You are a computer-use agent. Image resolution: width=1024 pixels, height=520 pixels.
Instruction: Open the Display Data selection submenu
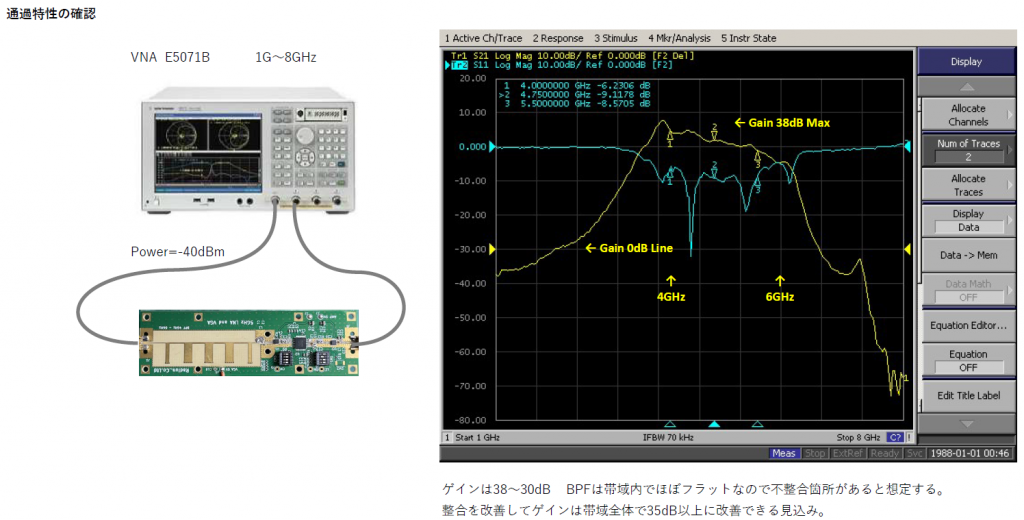[967, 221]
